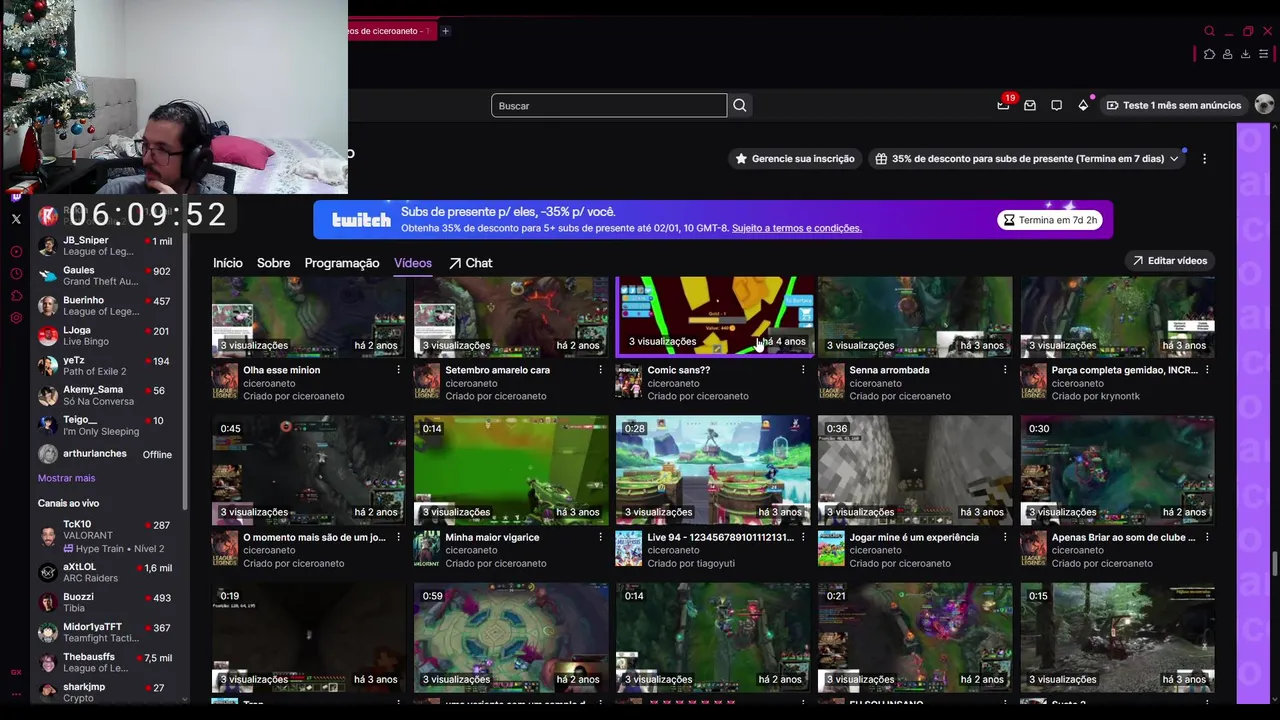This screenshot has width=1280, height=720.
Task: Open the Bits diamond icon in header
Action: [1083, 105]
